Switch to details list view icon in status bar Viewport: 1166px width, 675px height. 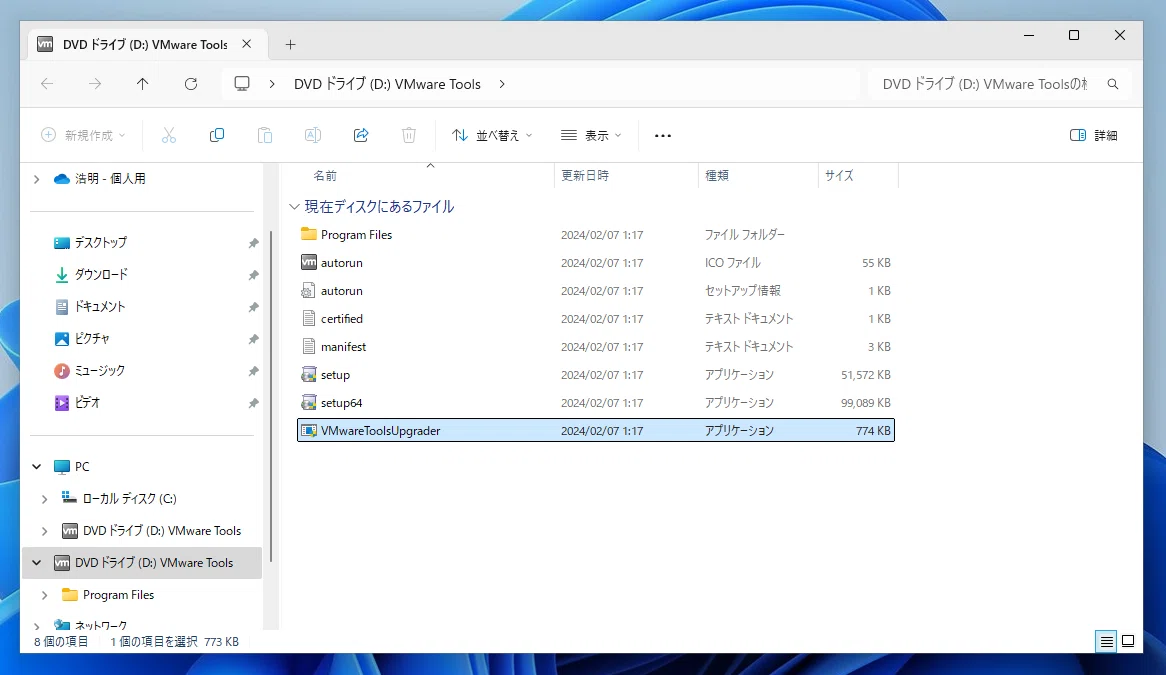pyautogui.click(x=1107, y=642)
